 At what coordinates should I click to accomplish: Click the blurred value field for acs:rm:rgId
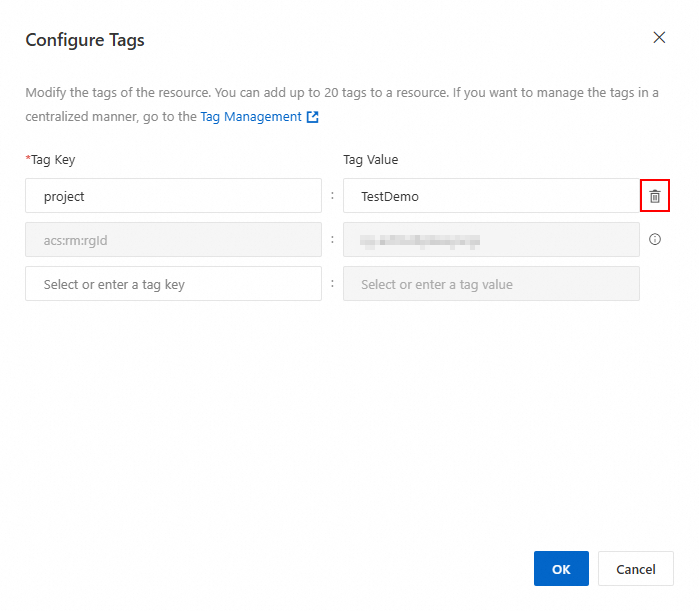pos(490,240)
